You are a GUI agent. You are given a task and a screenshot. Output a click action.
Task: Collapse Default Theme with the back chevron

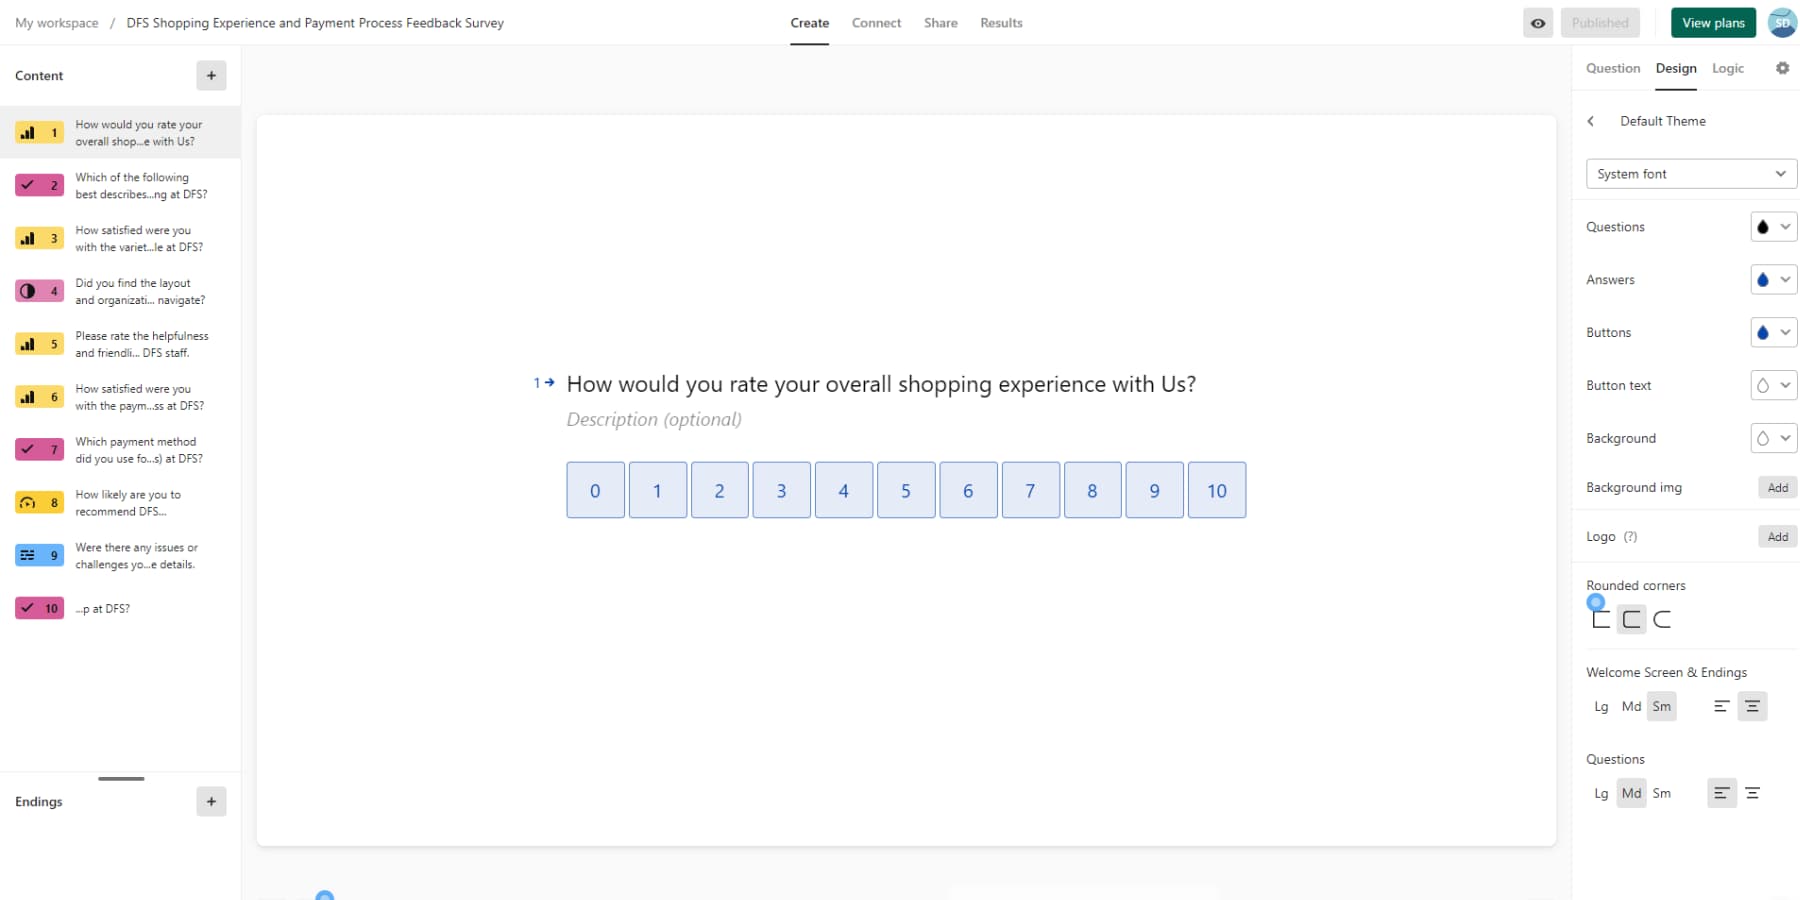tap(1591, 120)
